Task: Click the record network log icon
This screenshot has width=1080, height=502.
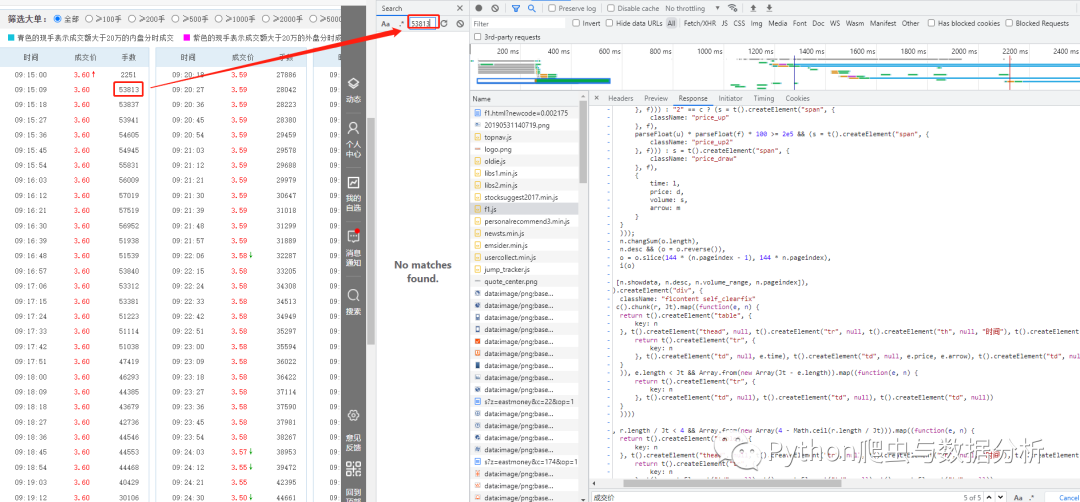Action: [x=479, y=9]
